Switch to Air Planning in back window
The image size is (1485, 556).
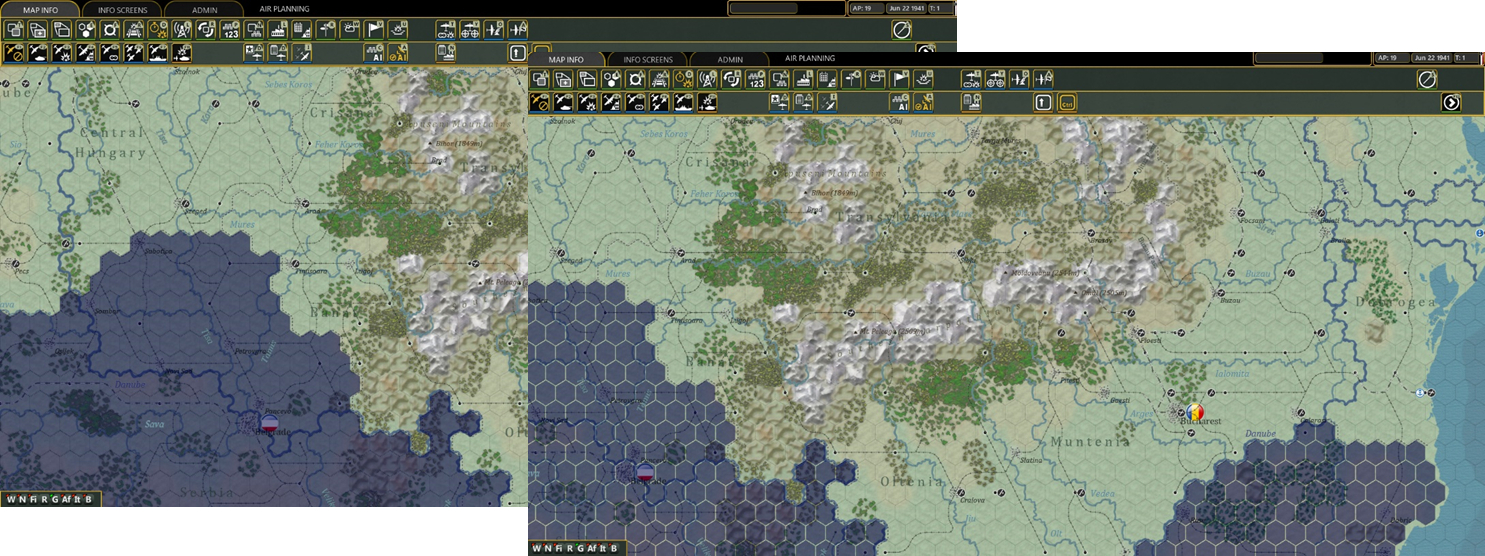click(284, 9)
